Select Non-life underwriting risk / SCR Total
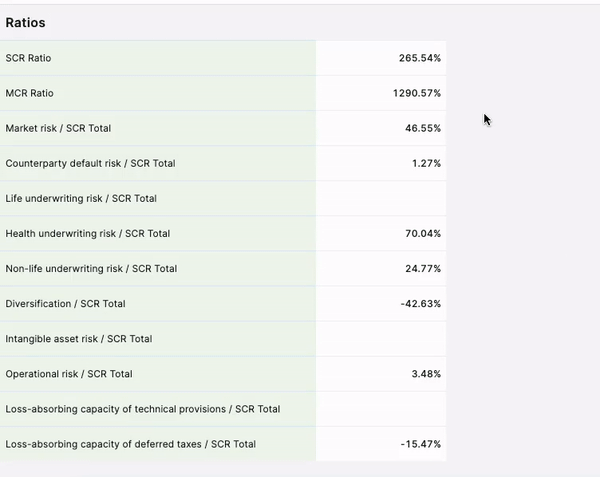Screen dimensions: 600x477 (x=91, y=268)
